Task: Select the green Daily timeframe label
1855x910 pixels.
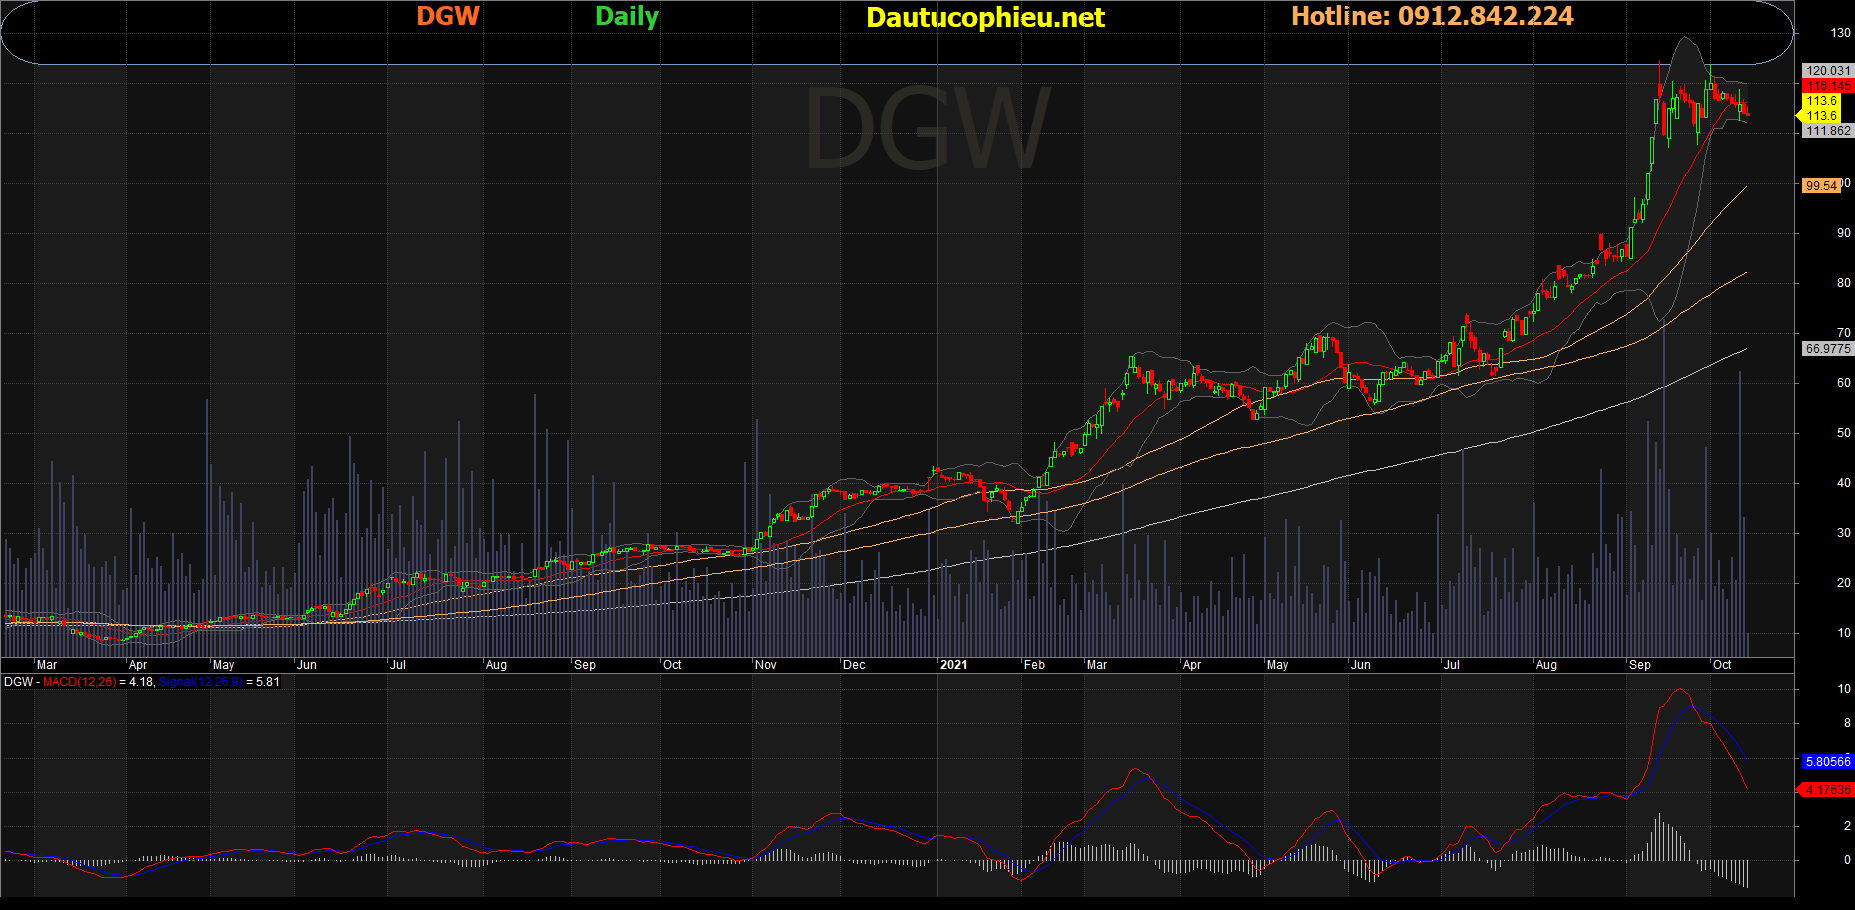Action: point(627,17)
